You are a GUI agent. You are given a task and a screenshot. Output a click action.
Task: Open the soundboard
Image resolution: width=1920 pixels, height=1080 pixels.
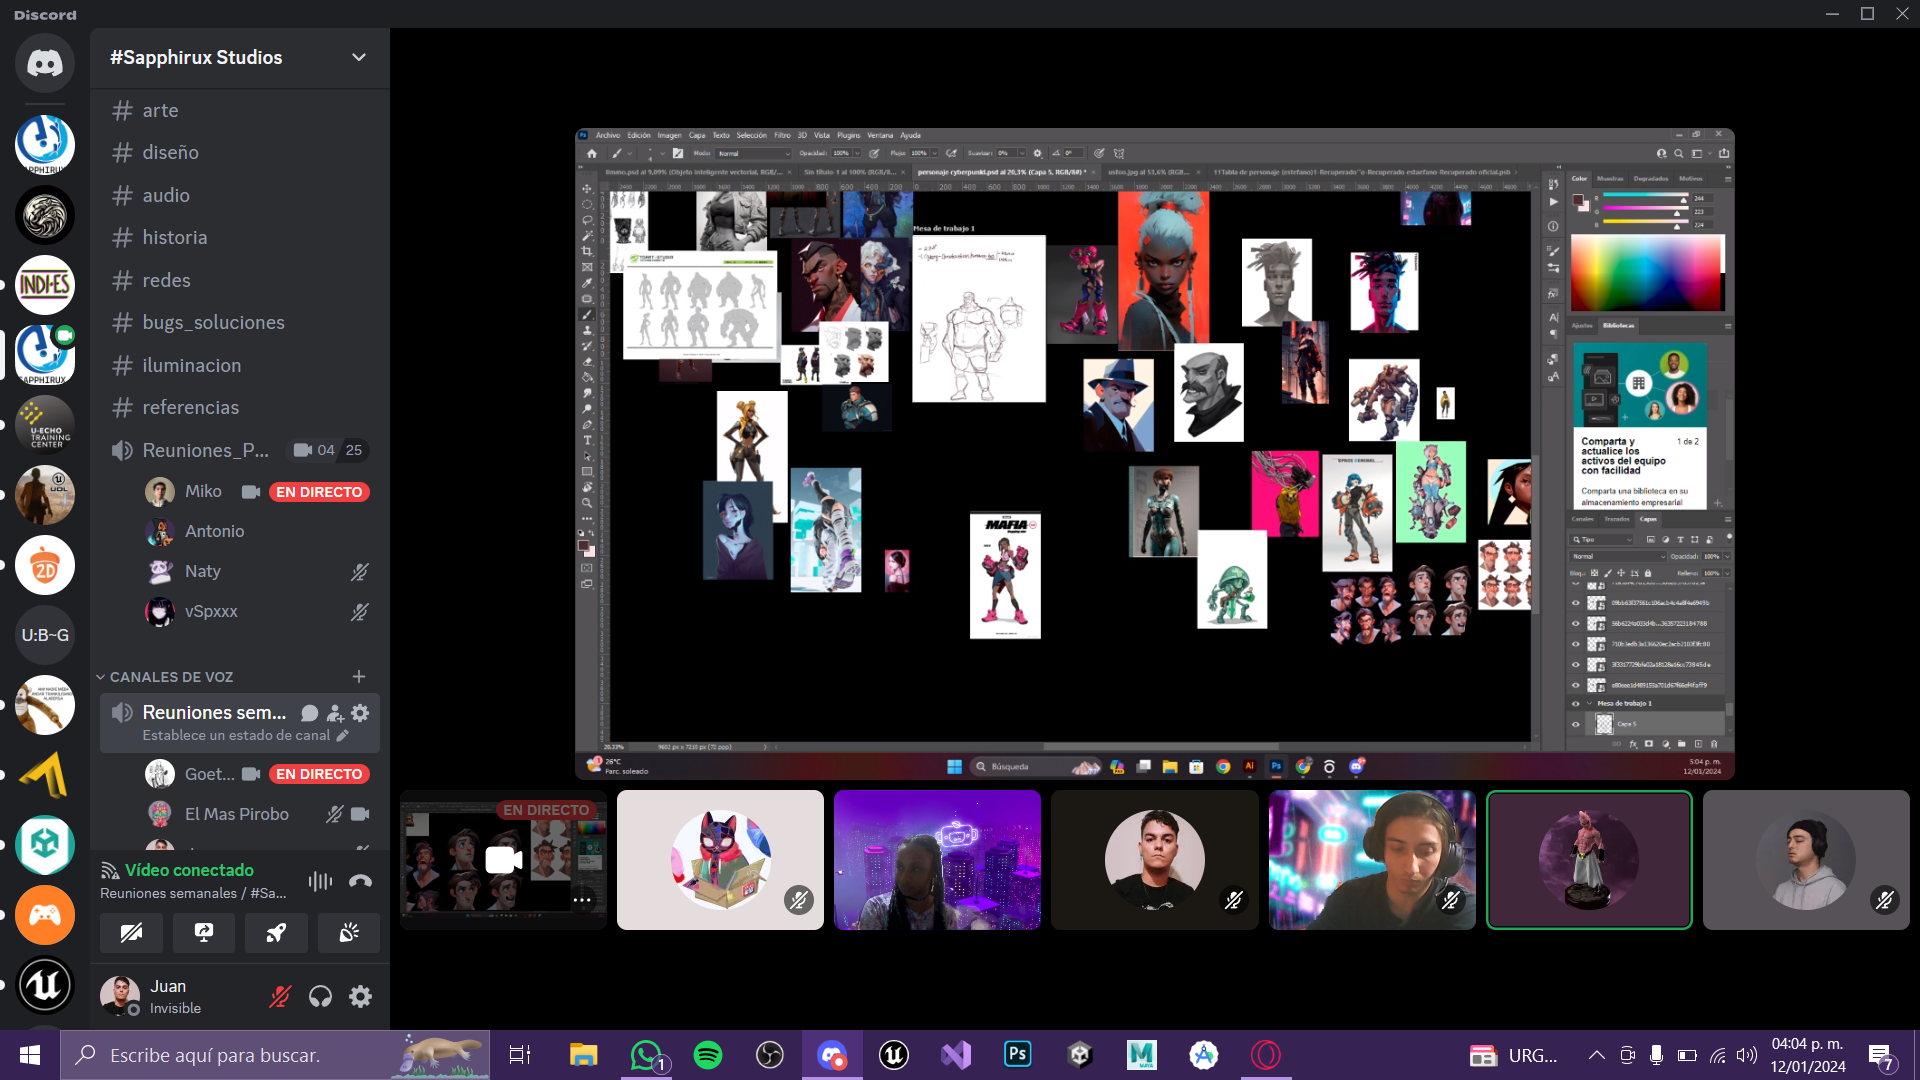[x=349, y=933]
